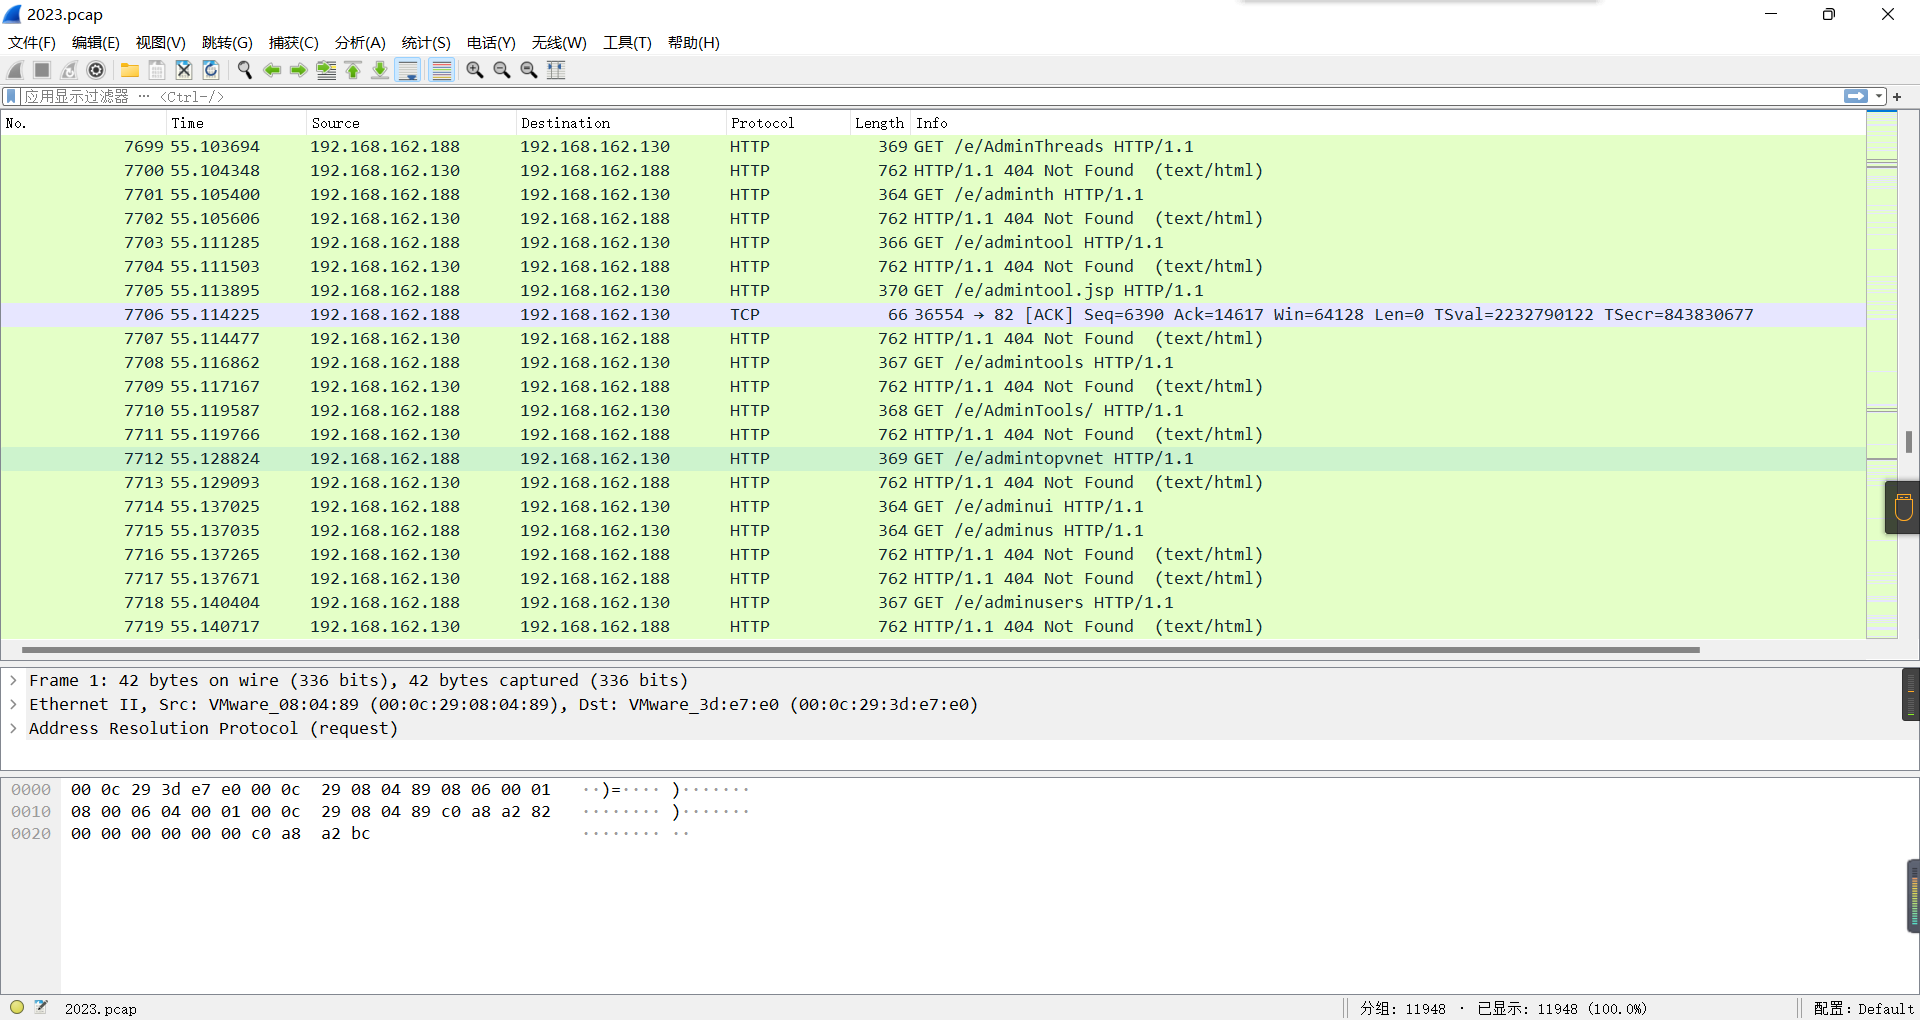Click the 配置: Default profile in status bar
The image size is (1920, 1020).
tap(1862, 1008)
